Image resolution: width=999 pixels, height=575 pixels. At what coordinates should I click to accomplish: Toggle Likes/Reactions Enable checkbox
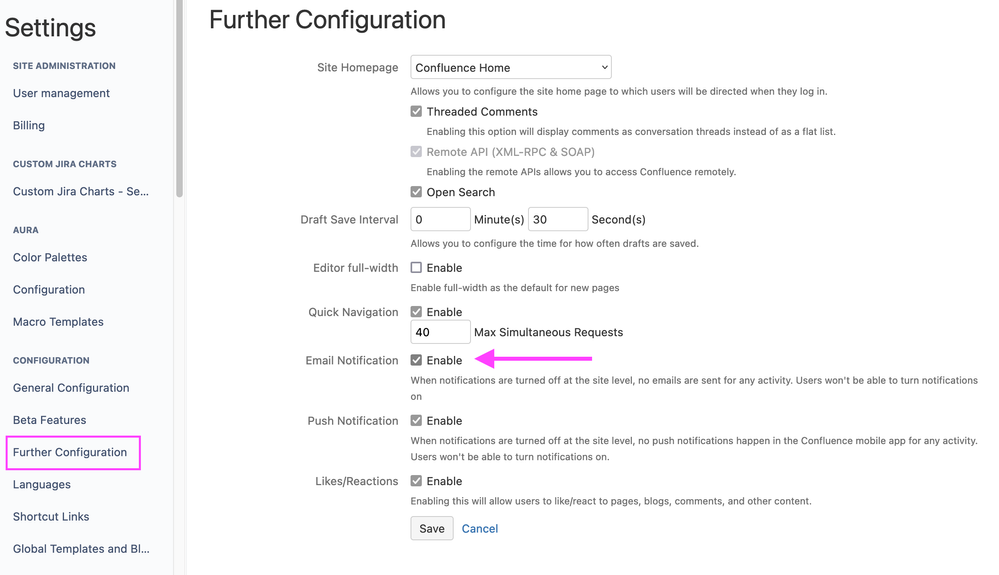(416, 481)
